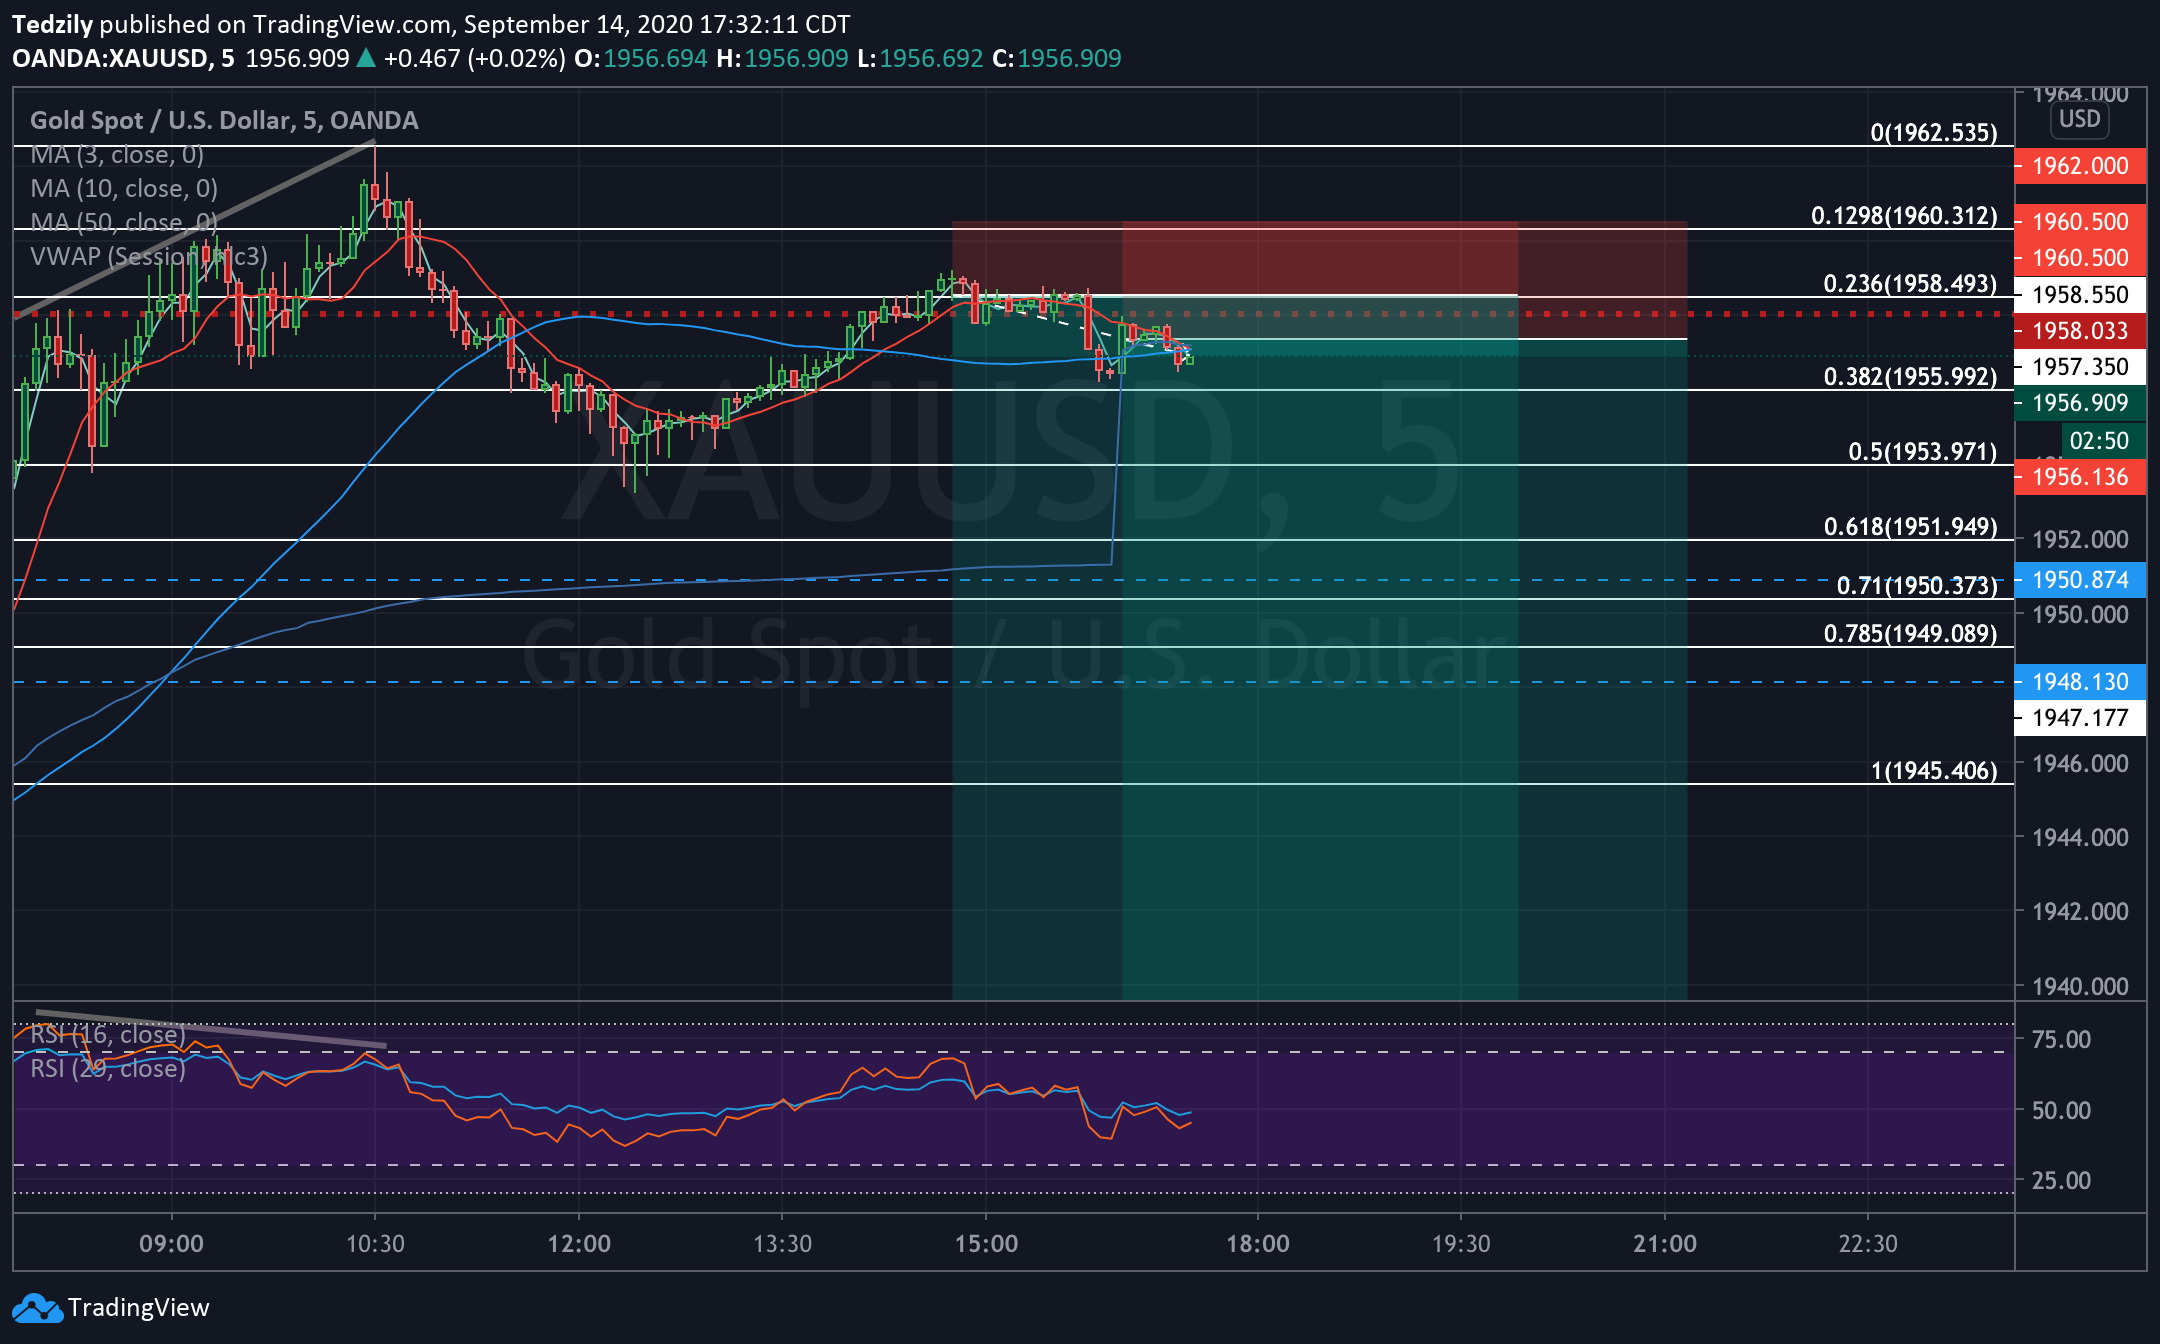This screenshot has height=1344, width=2160.
Task: Click the white 1958.550 price tag
Action: pos(2080,295)
